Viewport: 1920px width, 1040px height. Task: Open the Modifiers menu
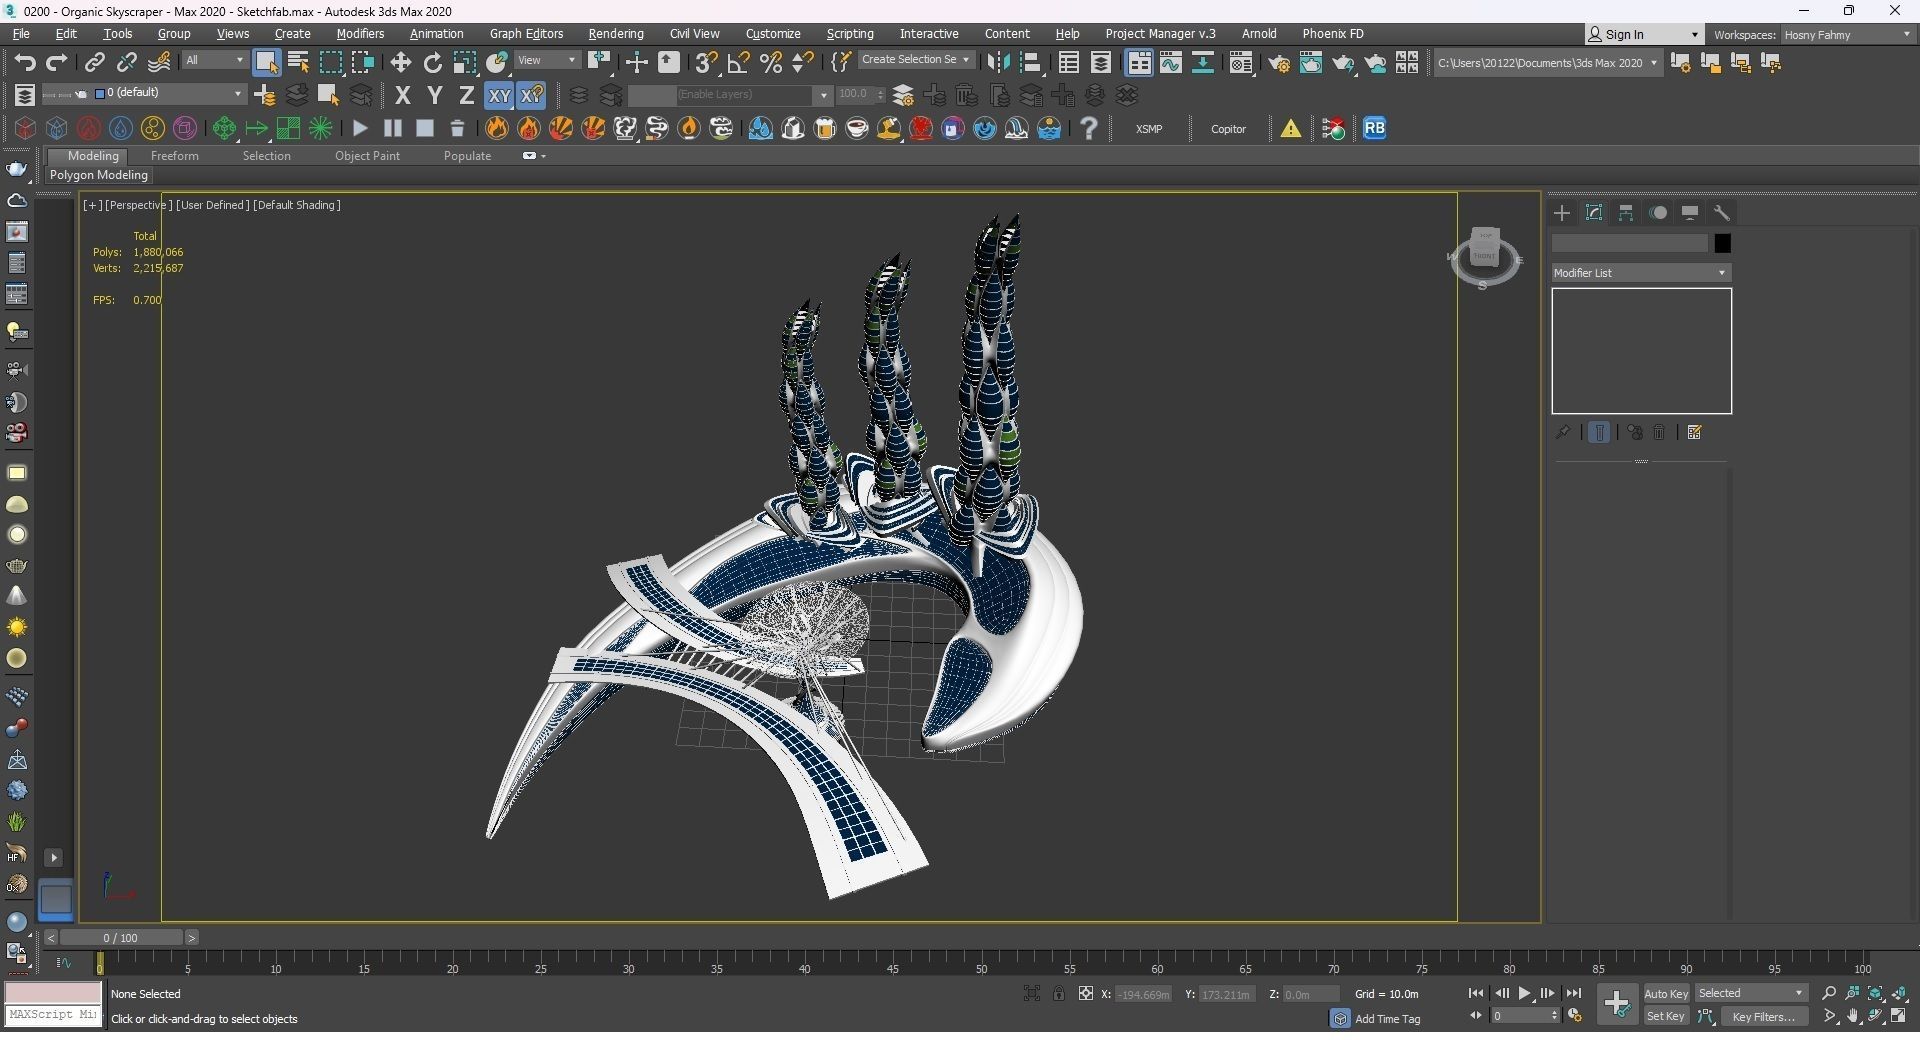pyautogui.click(x=360, y=33)
